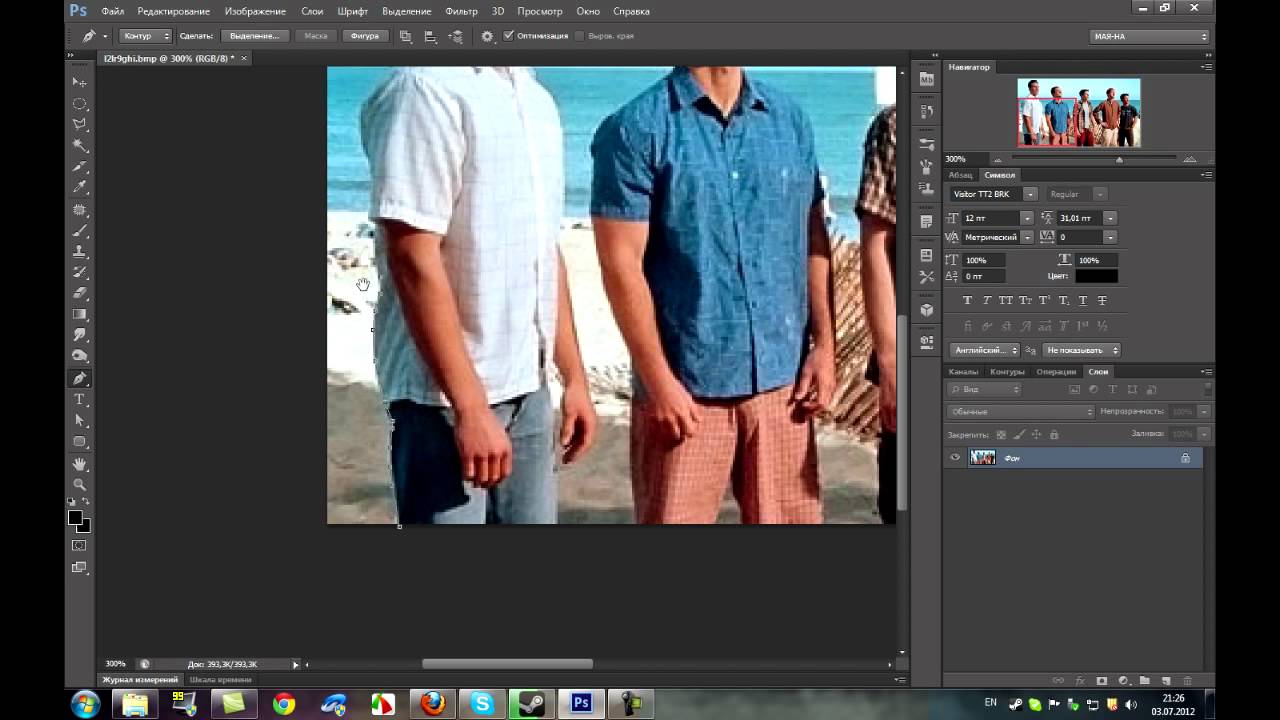
Task: Open Firefox from the Windows taskbar
Action: click(x=433, y=704)
